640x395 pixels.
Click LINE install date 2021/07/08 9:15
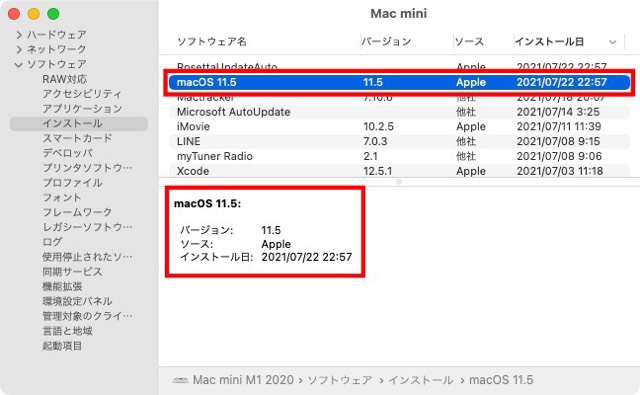click(x=558, y=141)
